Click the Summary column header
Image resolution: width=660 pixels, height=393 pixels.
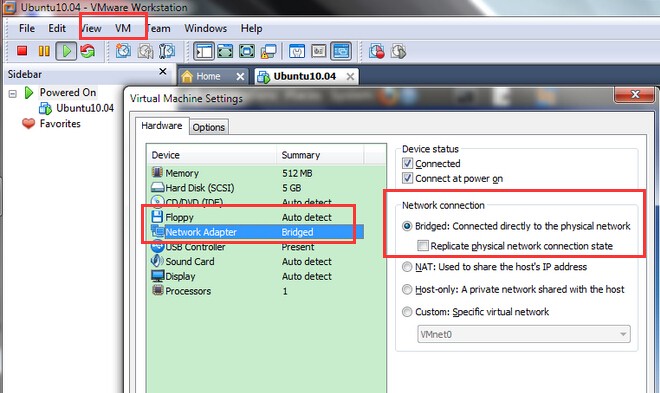(320, 155)
